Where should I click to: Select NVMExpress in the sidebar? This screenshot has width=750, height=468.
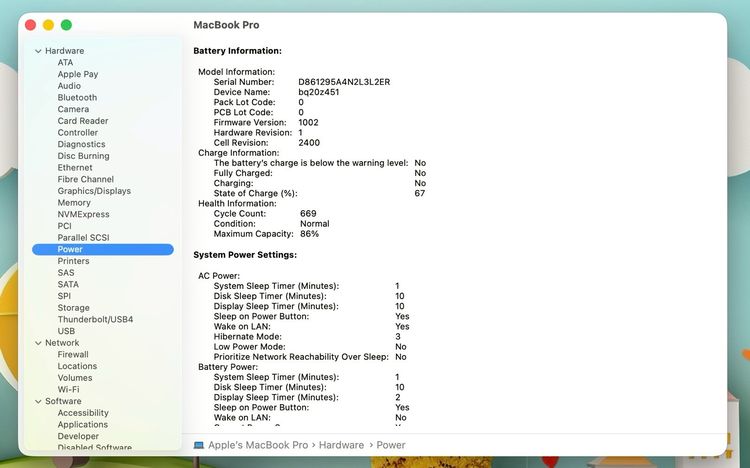83,214
